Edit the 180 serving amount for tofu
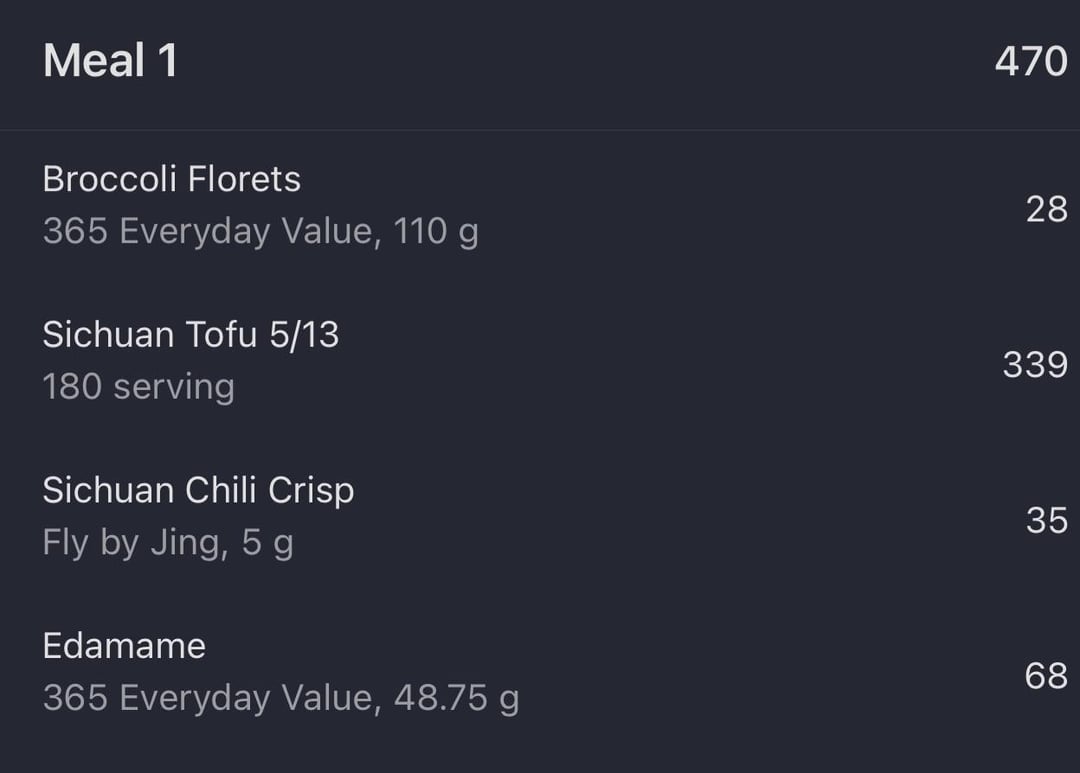 pos(138,386)
